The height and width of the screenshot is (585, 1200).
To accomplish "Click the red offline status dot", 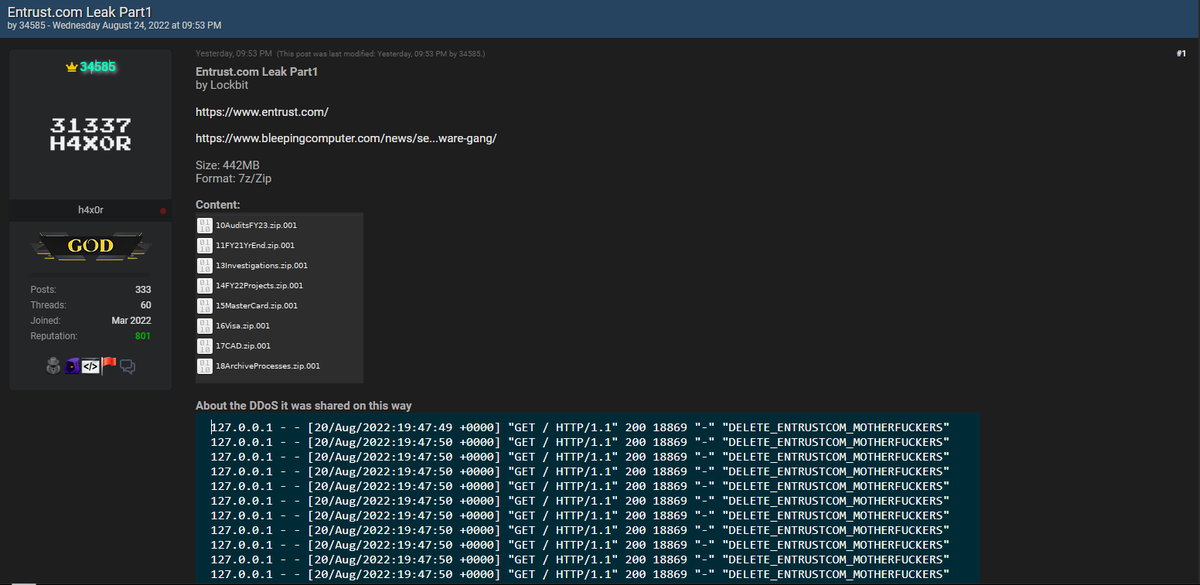I will click(x=163, y=211).
